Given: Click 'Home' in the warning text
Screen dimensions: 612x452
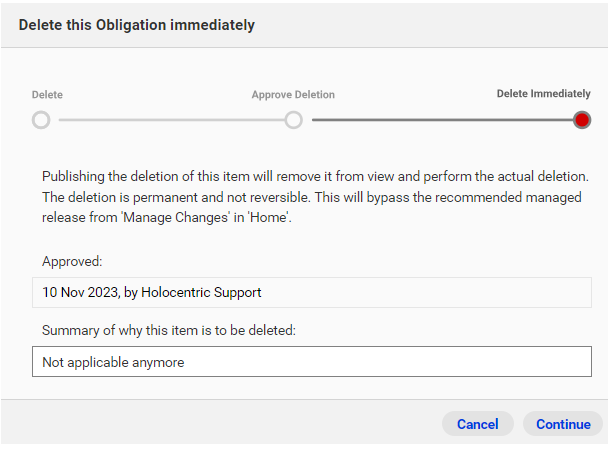Looking at the screenshot, I should [269, 217].
